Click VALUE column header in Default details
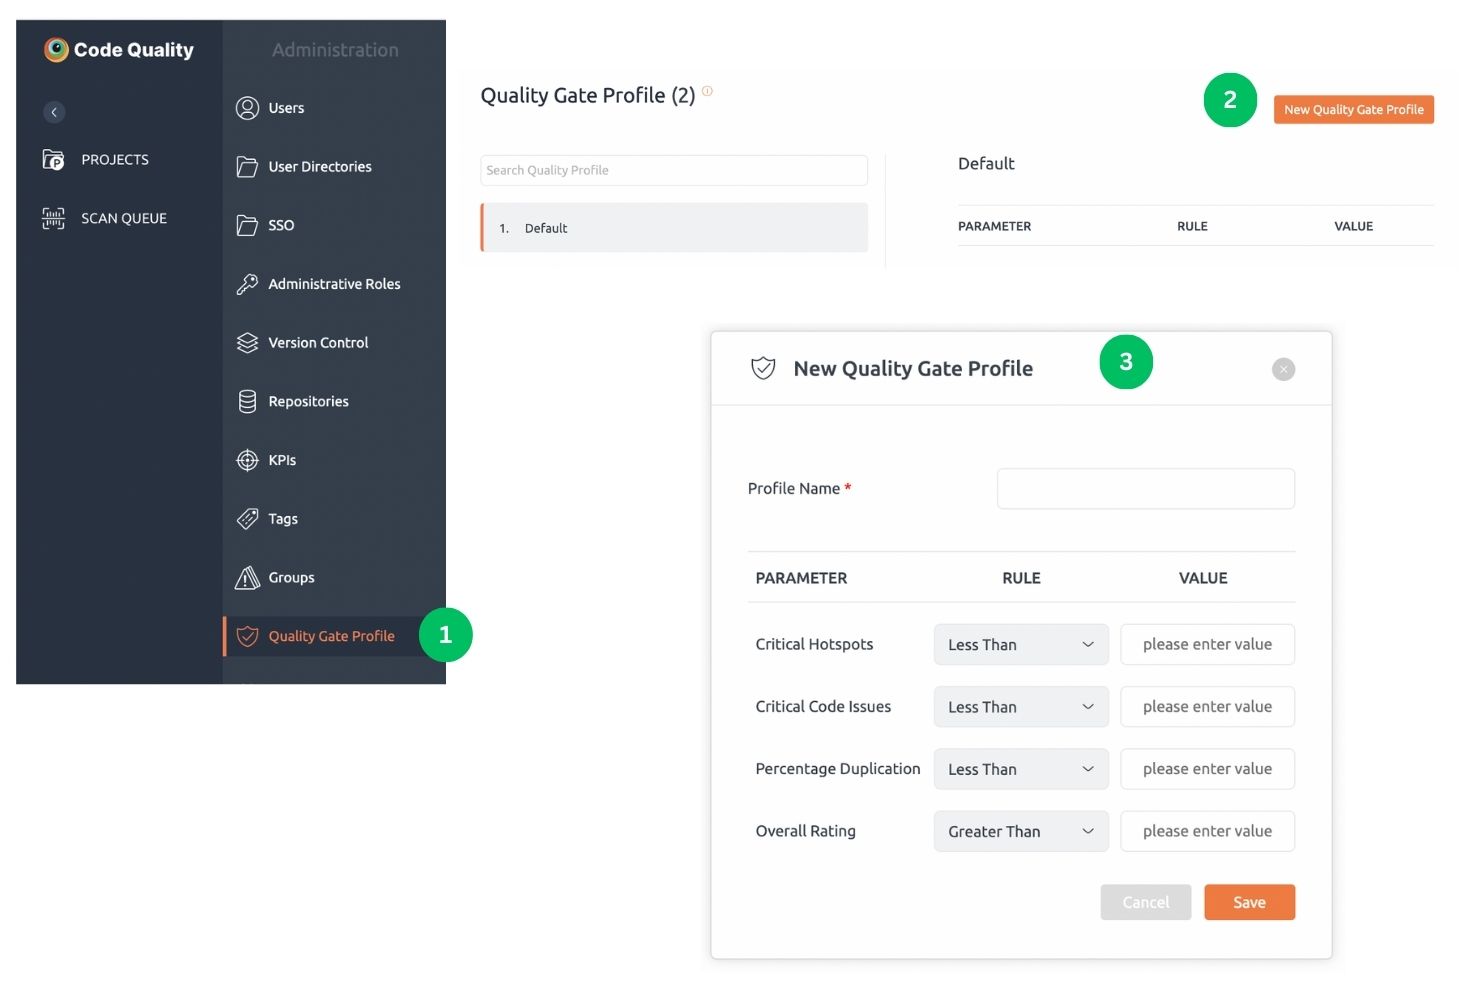The height and width of the screenshot is (1000, 1482). tap(1353, 226)
